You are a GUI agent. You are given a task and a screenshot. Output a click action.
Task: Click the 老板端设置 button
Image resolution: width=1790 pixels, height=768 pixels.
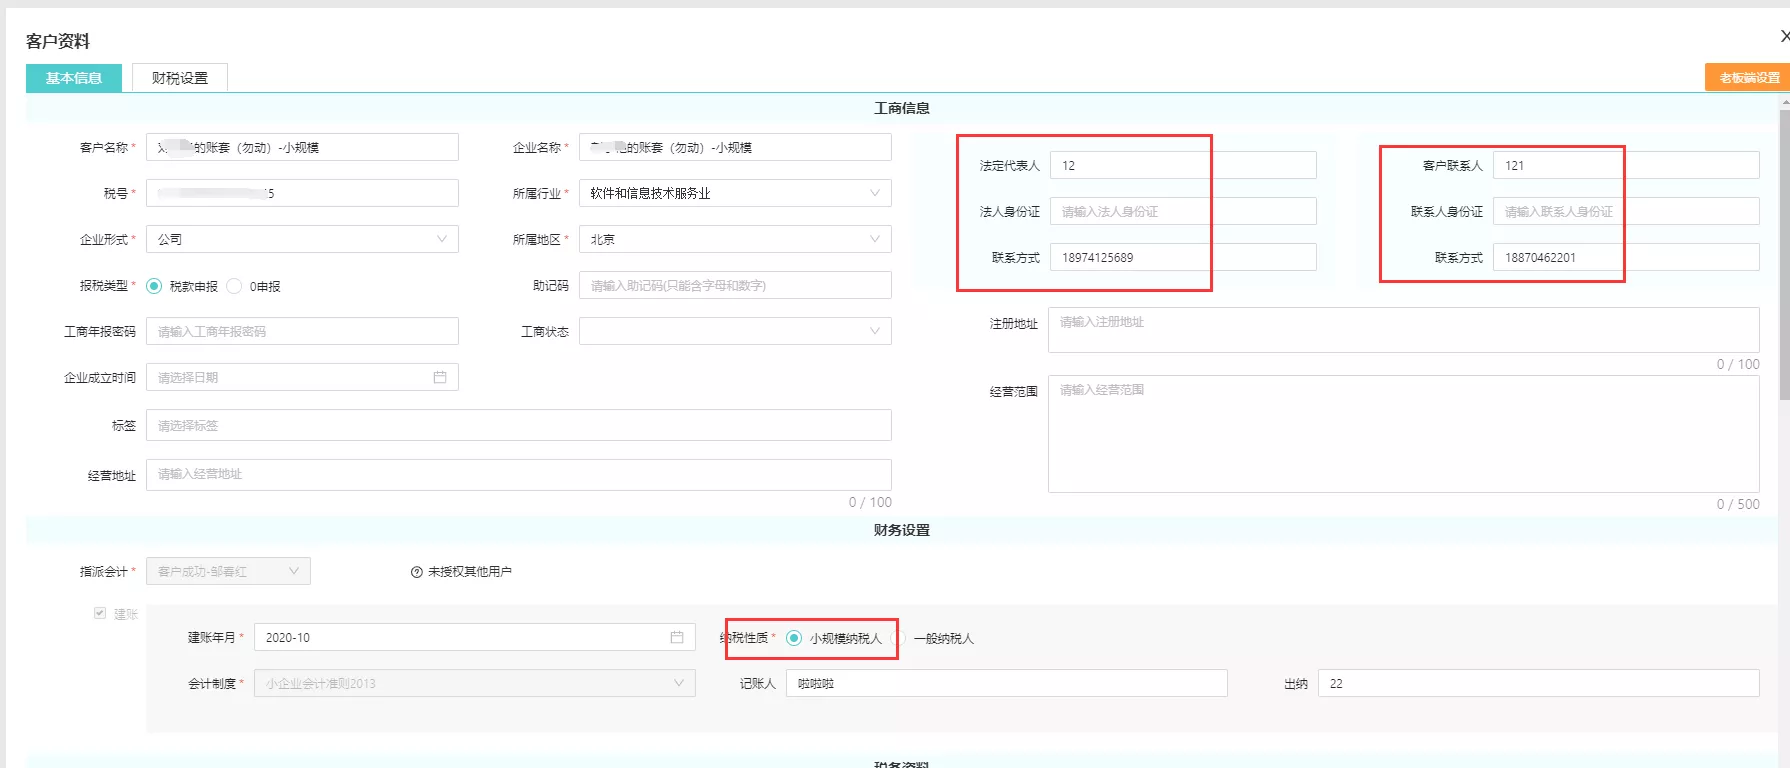tap(1747, 77)
